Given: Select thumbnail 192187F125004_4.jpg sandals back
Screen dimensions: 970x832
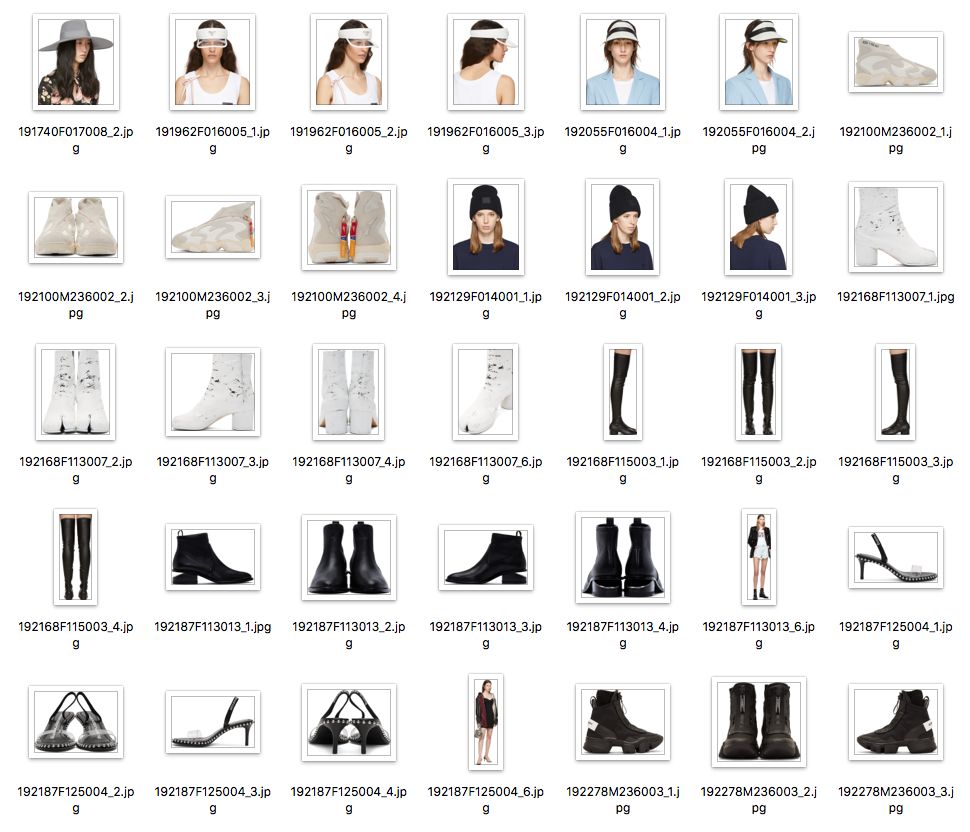Looking at the screenshot, I should point(349,722).
